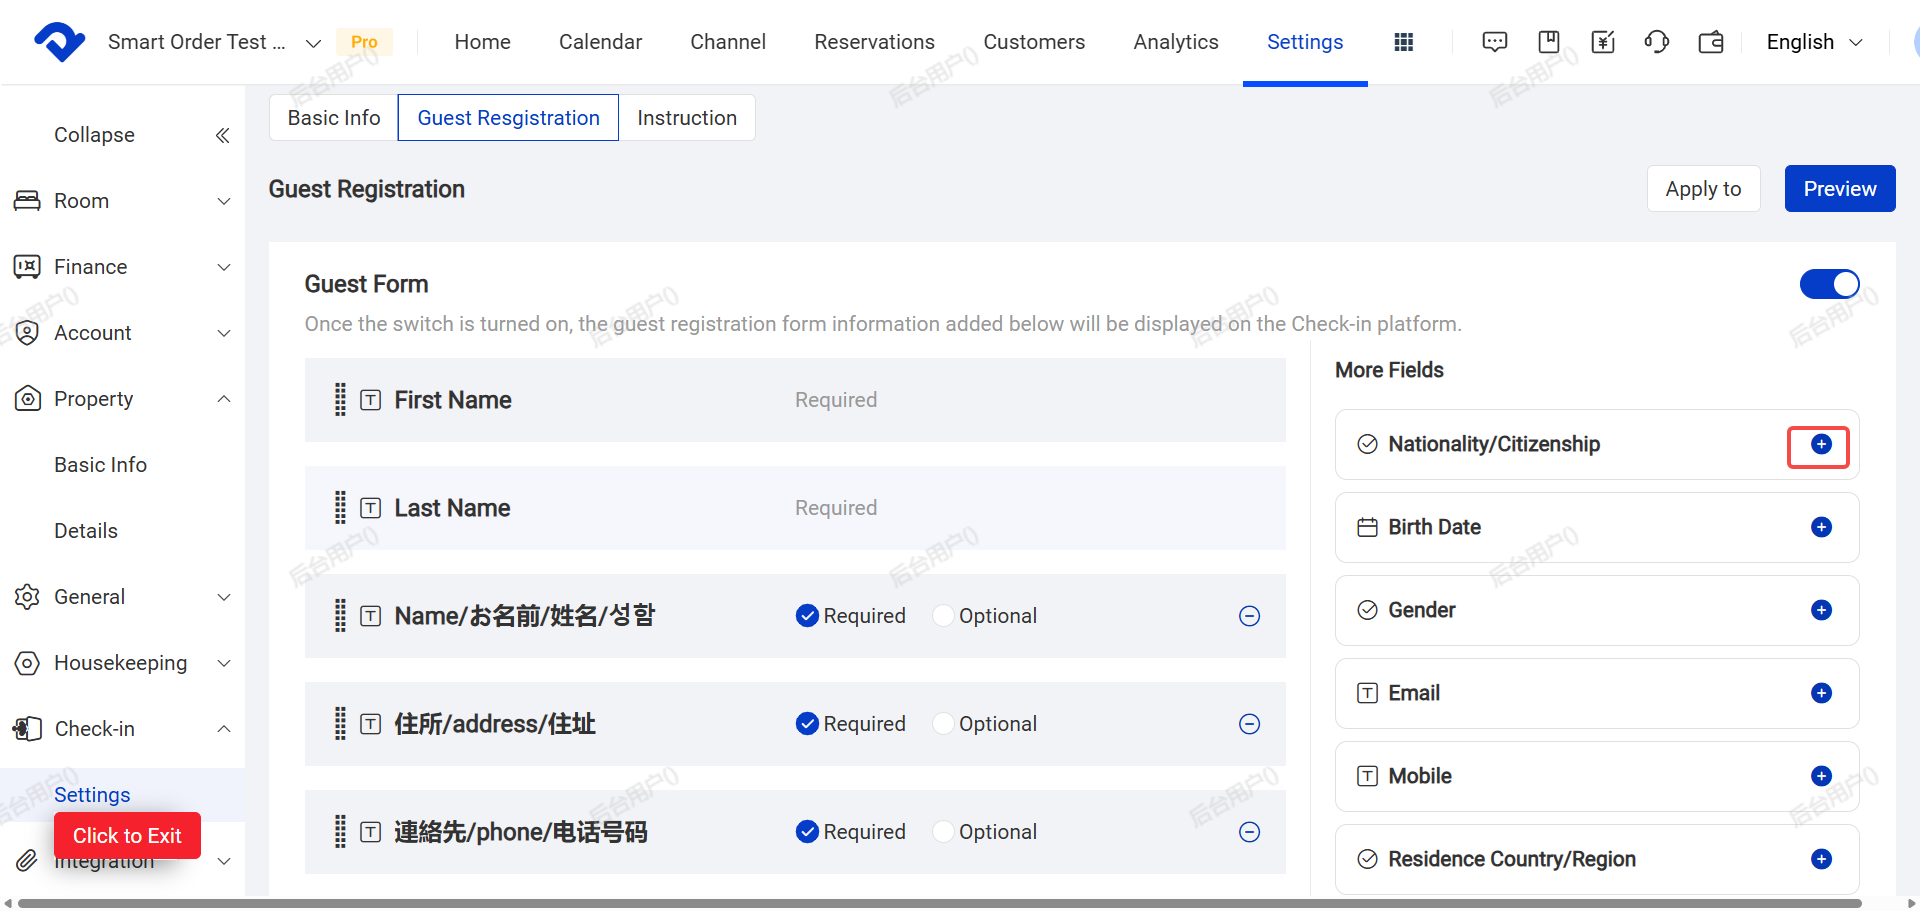Viewport: 1920px width, 911px height.
Task: Switch to the Basic Info tab
Action: (334, 118)
